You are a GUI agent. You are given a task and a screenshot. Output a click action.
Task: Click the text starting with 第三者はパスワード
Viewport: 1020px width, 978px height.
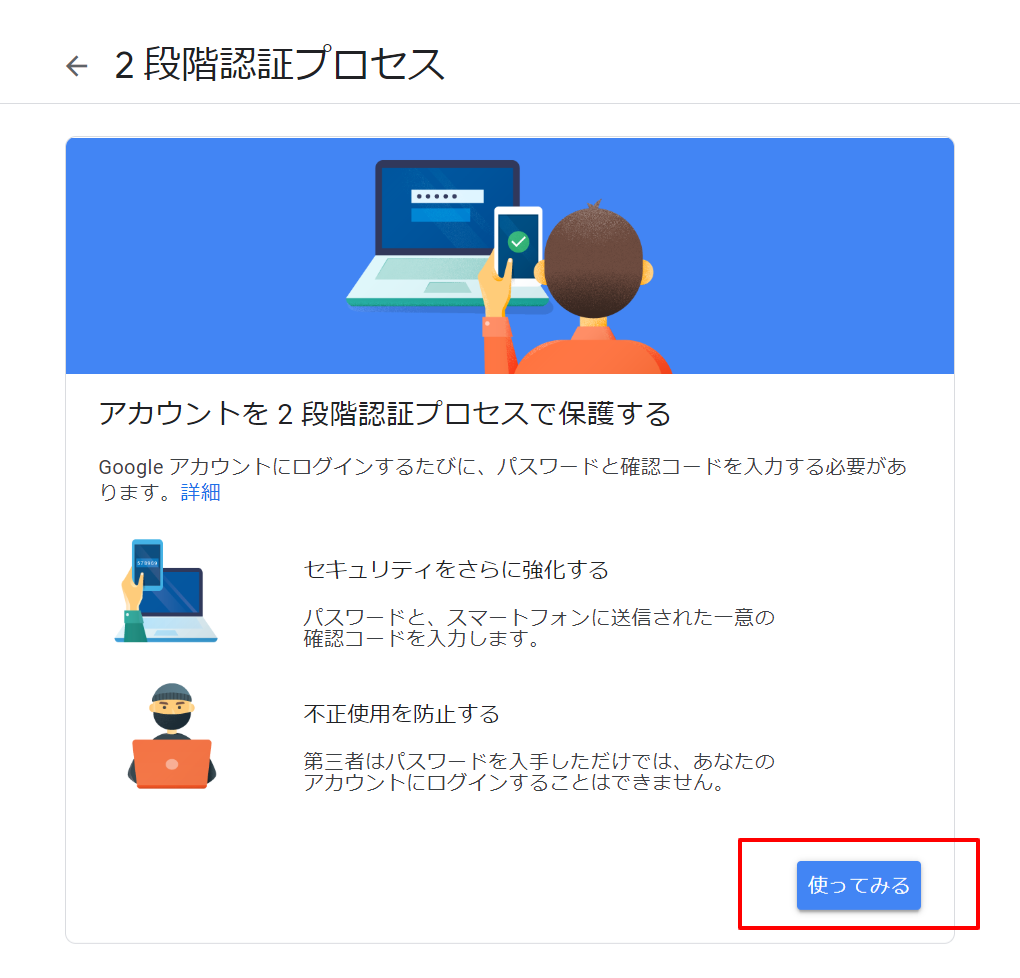click(539, 771)
